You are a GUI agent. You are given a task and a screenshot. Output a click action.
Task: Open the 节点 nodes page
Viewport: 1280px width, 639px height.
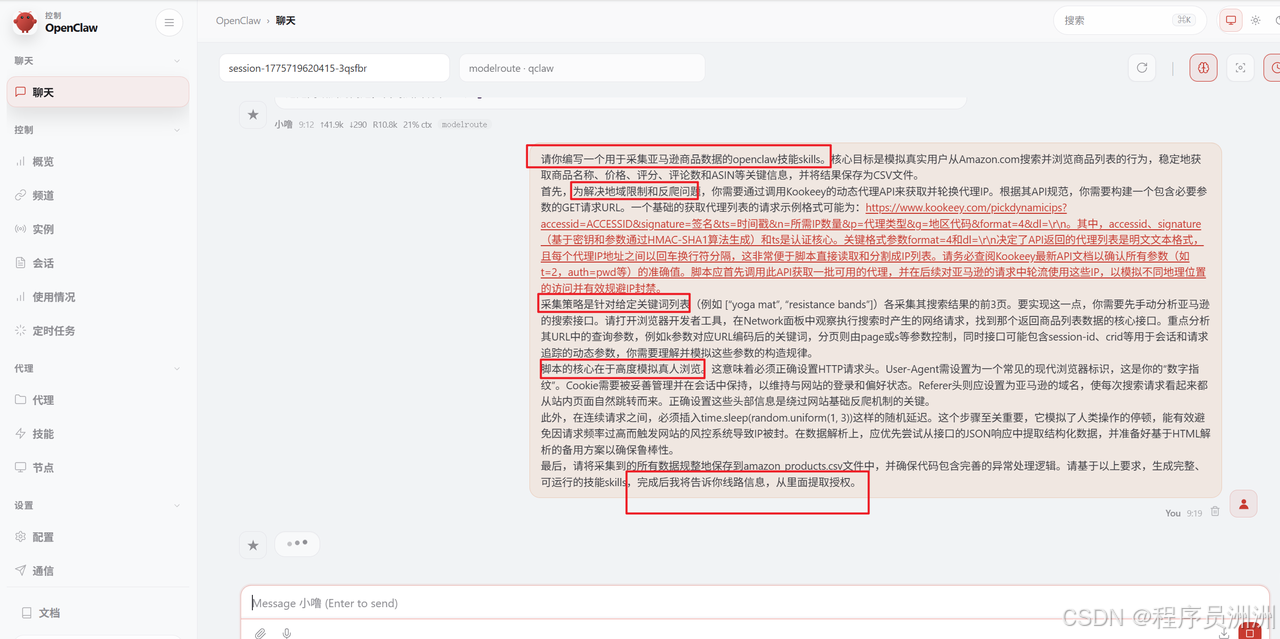(98, 468)
